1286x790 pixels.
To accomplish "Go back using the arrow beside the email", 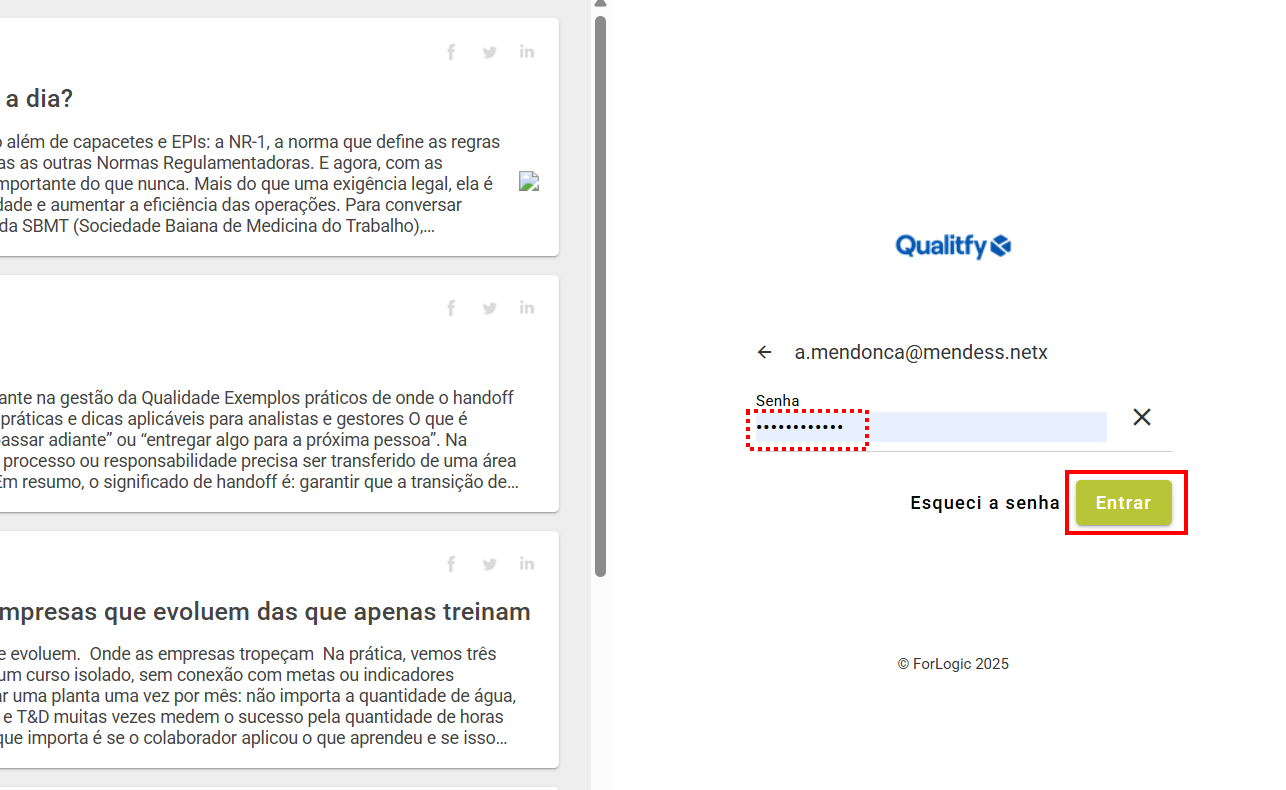I will (765, 352).
